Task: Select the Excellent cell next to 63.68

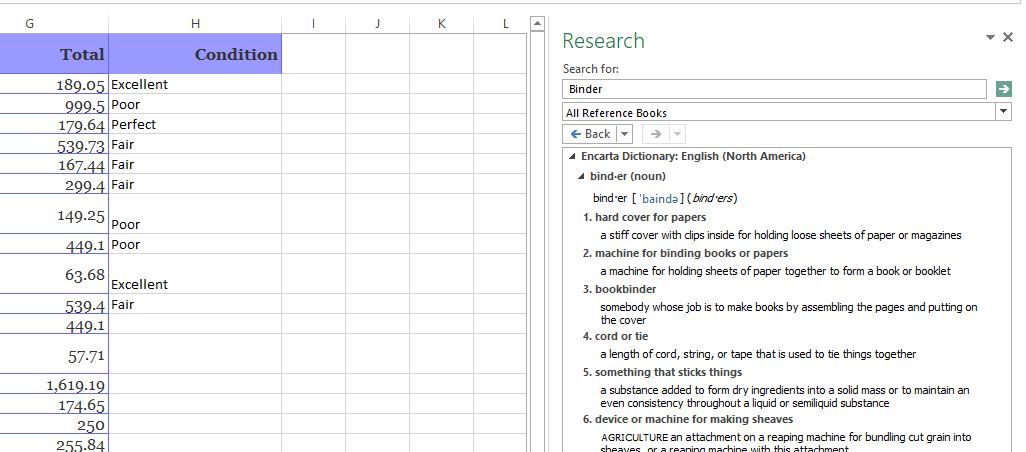Action: (x=195, y=274)
